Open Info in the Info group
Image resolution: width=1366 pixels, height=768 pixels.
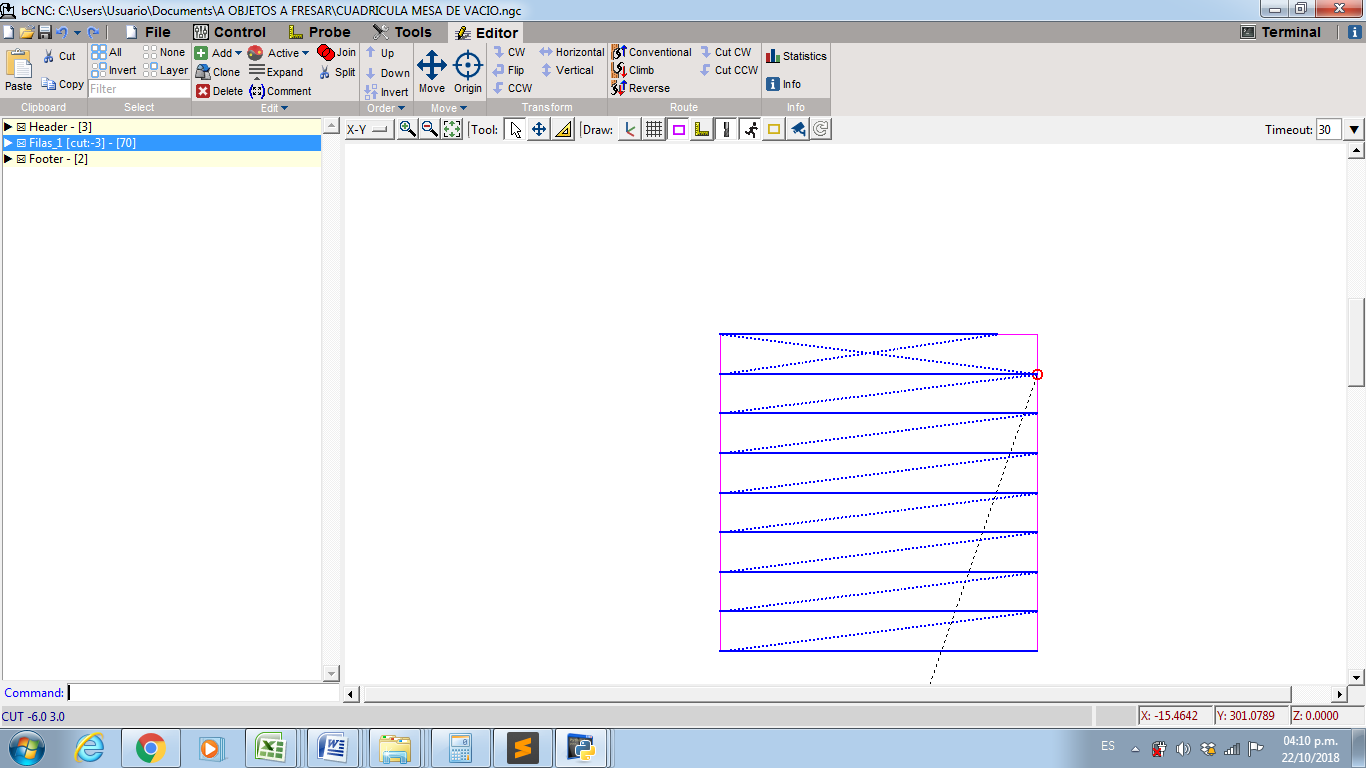click(x=783, y=84)
